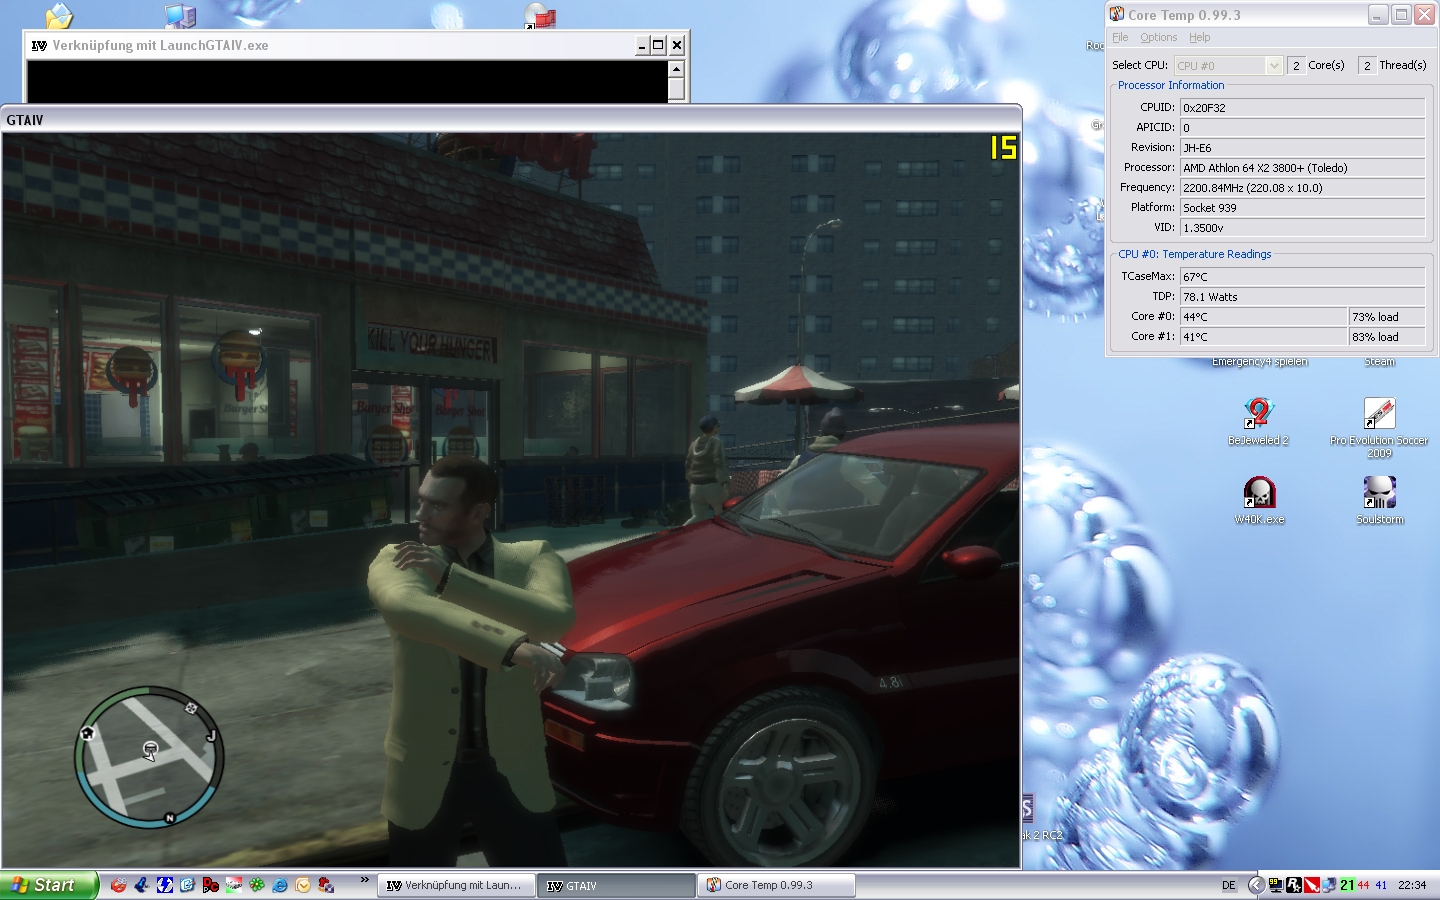The height and width of the screenshot is (900, 1440).
Task: Select Core #1 temperature 41°C
Action: coord(1263,337)
